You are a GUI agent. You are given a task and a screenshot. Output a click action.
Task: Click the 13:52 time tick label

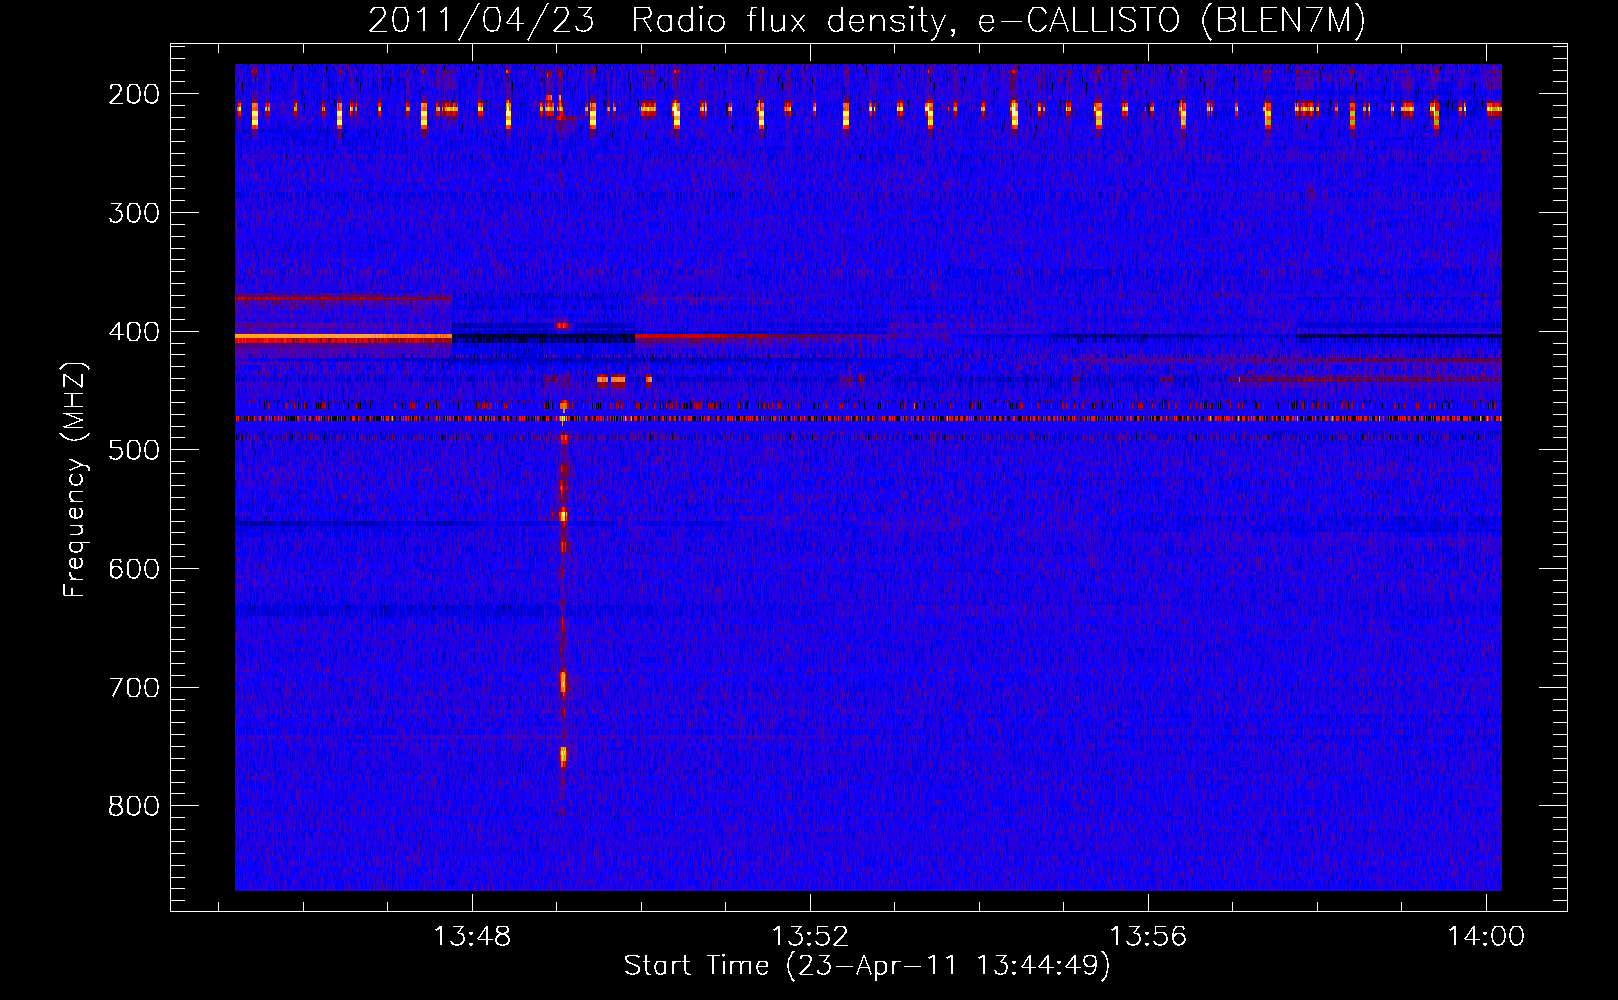coord(809,936)
